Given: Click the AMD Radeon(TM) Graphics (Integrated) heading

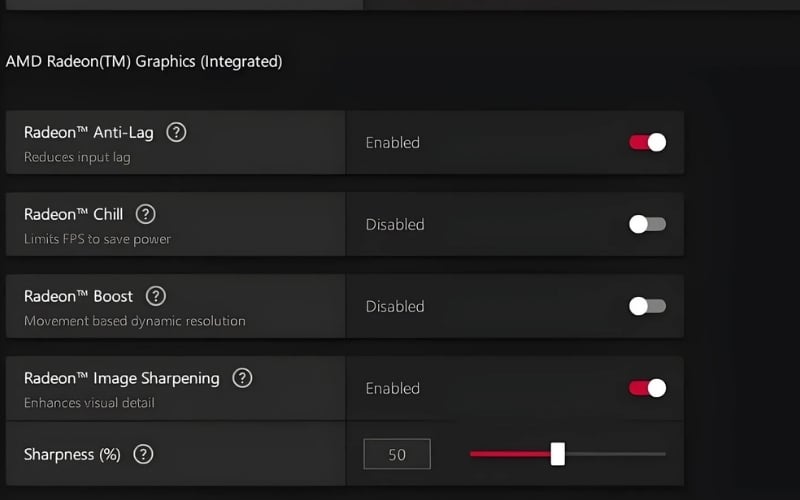Looking at the screenshot, I should pyautogui.click(x=144, y=62).
